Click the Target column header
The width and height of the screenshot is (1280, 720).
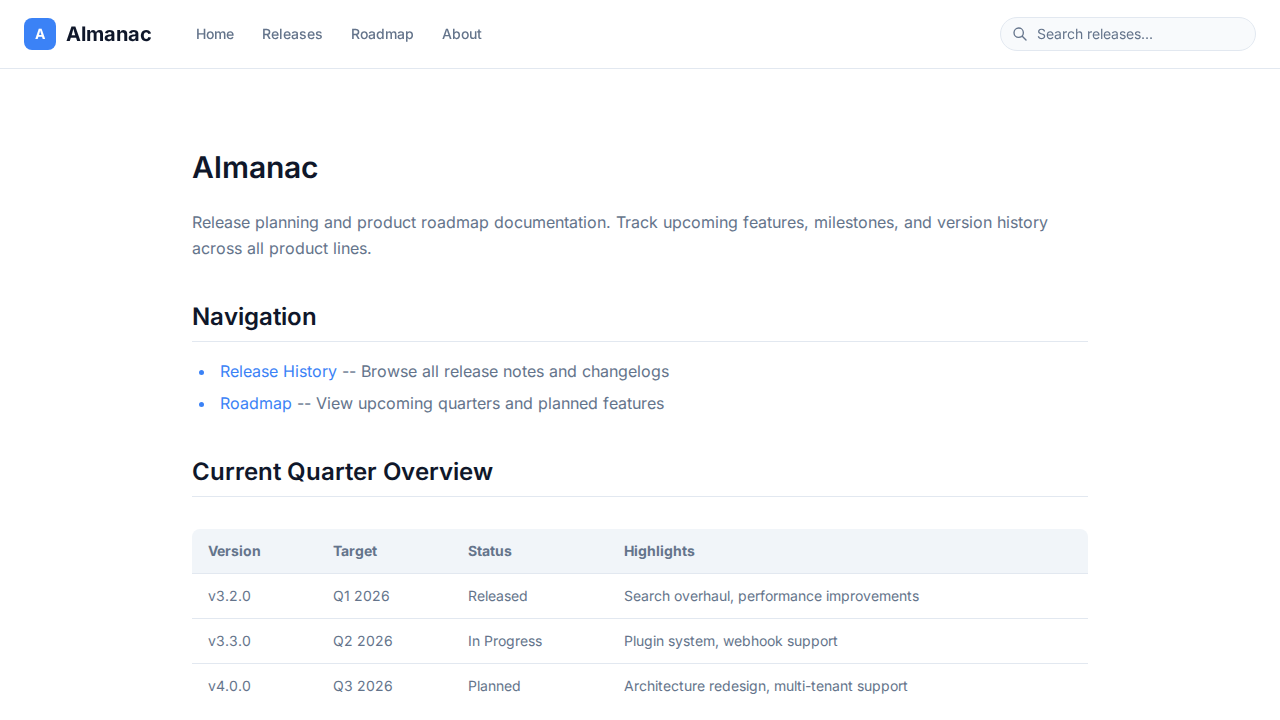pos(355,551)
